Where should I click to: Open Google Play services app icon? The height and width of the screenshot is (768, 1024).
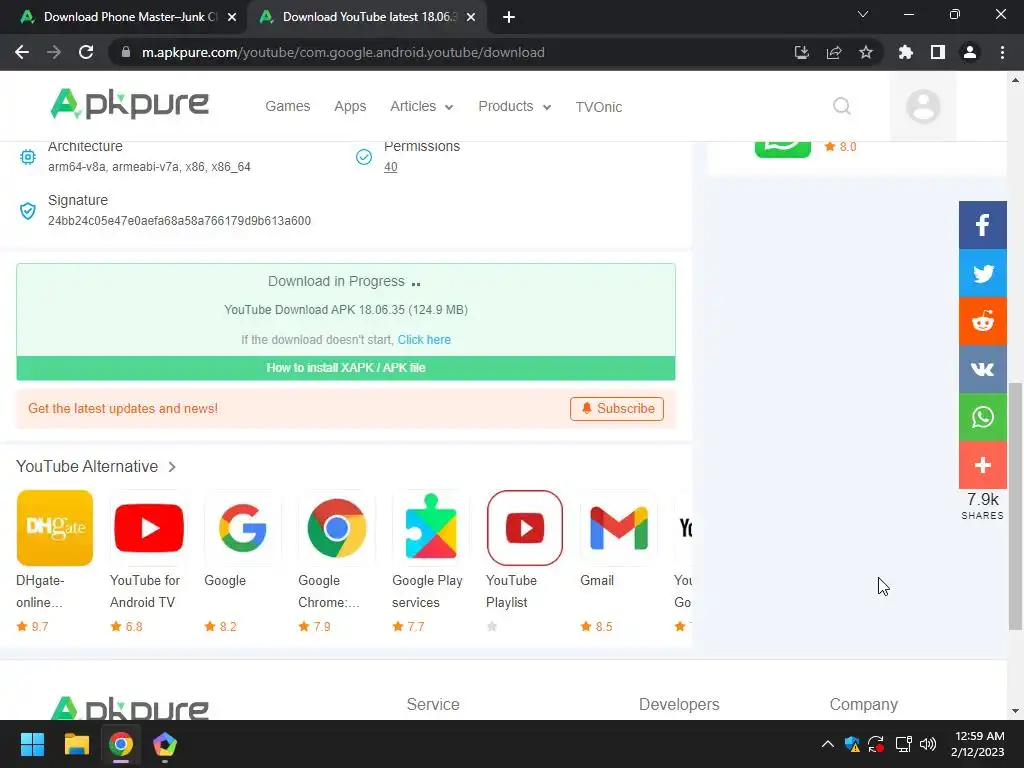pos(430,528)
